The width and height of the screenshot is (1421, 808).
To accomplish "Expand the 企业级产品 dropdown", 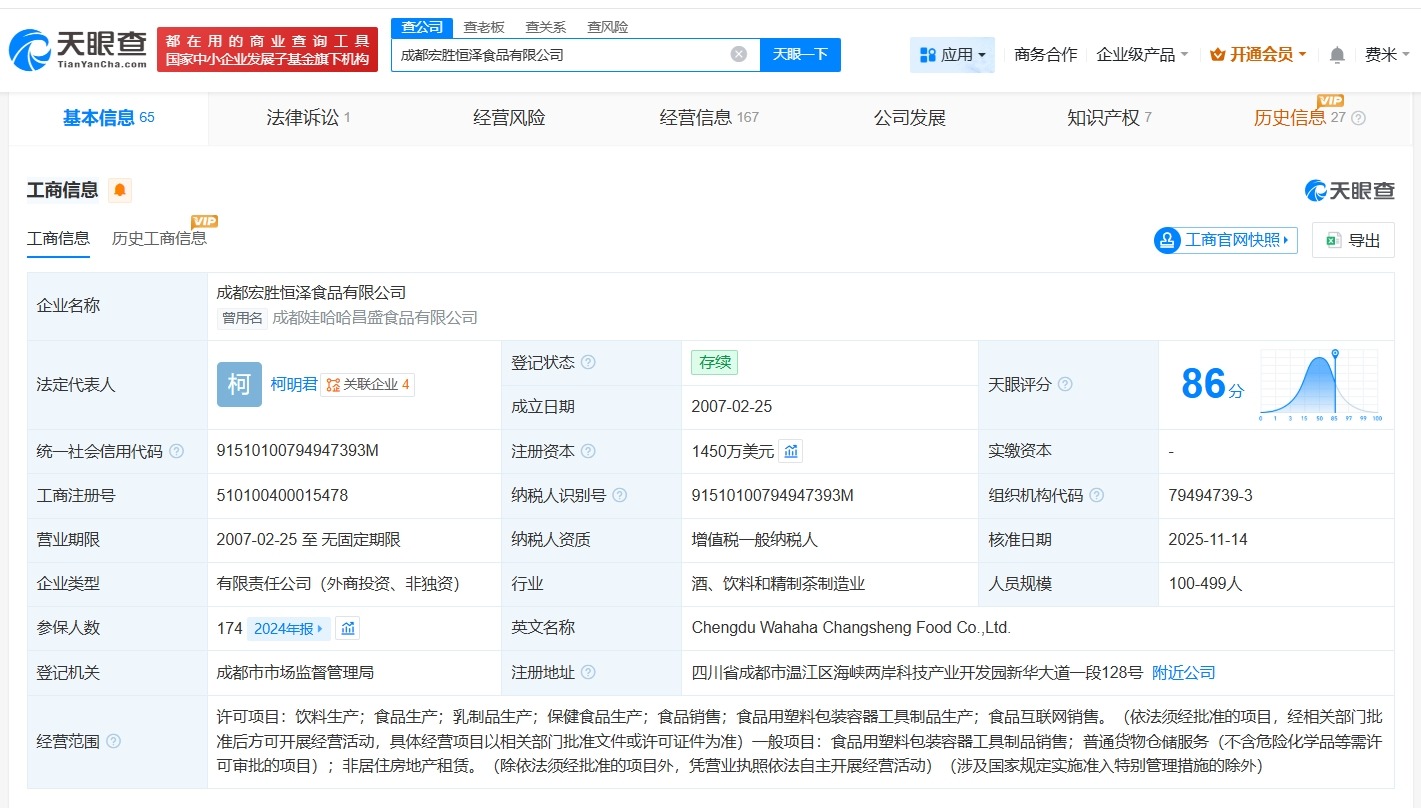I will click(x=1141, y=55).
